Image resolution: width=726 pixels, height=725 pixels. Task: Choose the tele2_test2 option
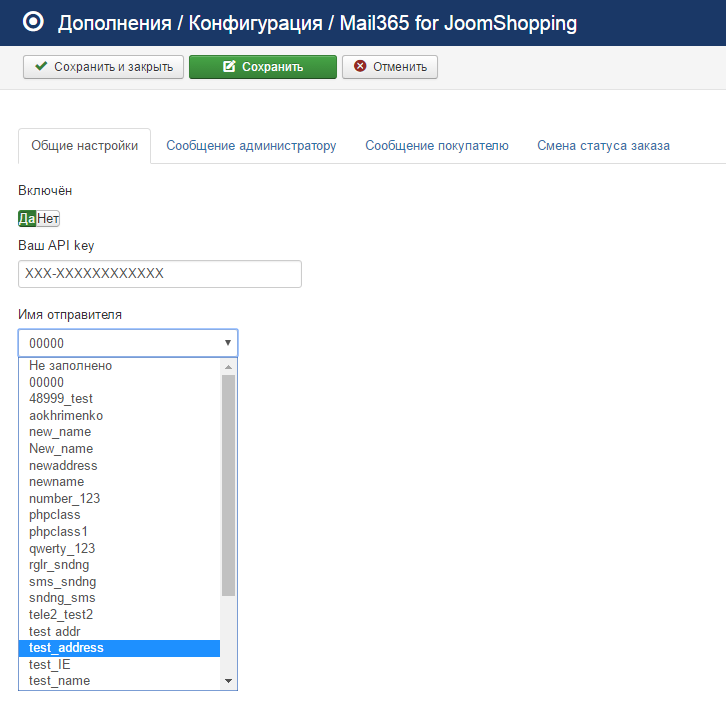(x=119, y=614)
